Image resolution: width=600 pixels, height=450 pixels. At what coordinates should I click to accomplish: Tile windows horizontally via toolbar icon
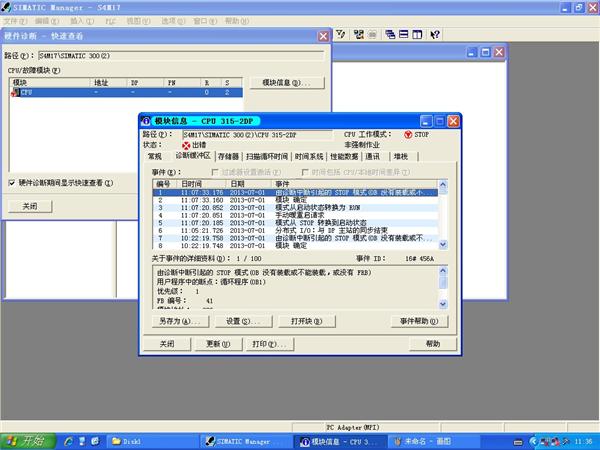pos(403,35)
